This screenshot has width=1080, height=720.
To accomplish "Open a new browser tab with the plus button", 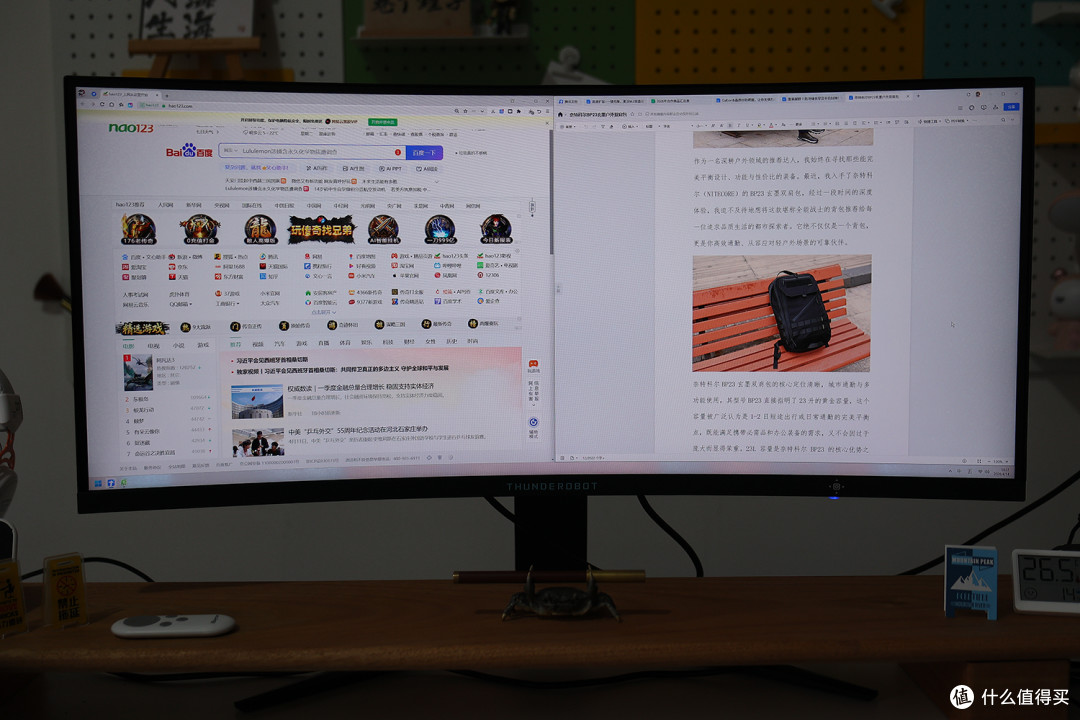I will pyautogui.click(x=166, y=95).
